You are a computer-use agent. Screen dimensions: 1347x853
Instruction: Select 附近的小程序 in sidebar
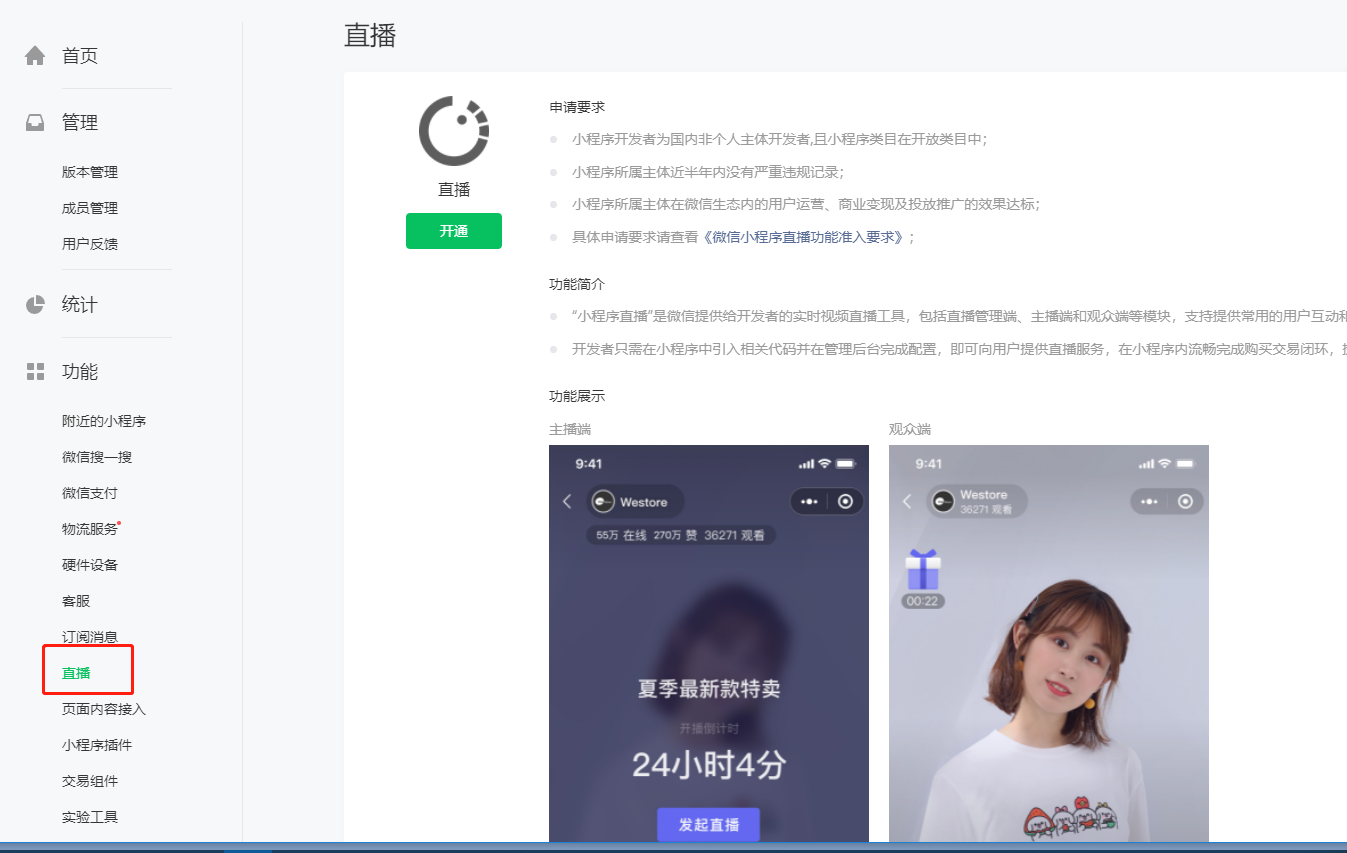(104, 421)
